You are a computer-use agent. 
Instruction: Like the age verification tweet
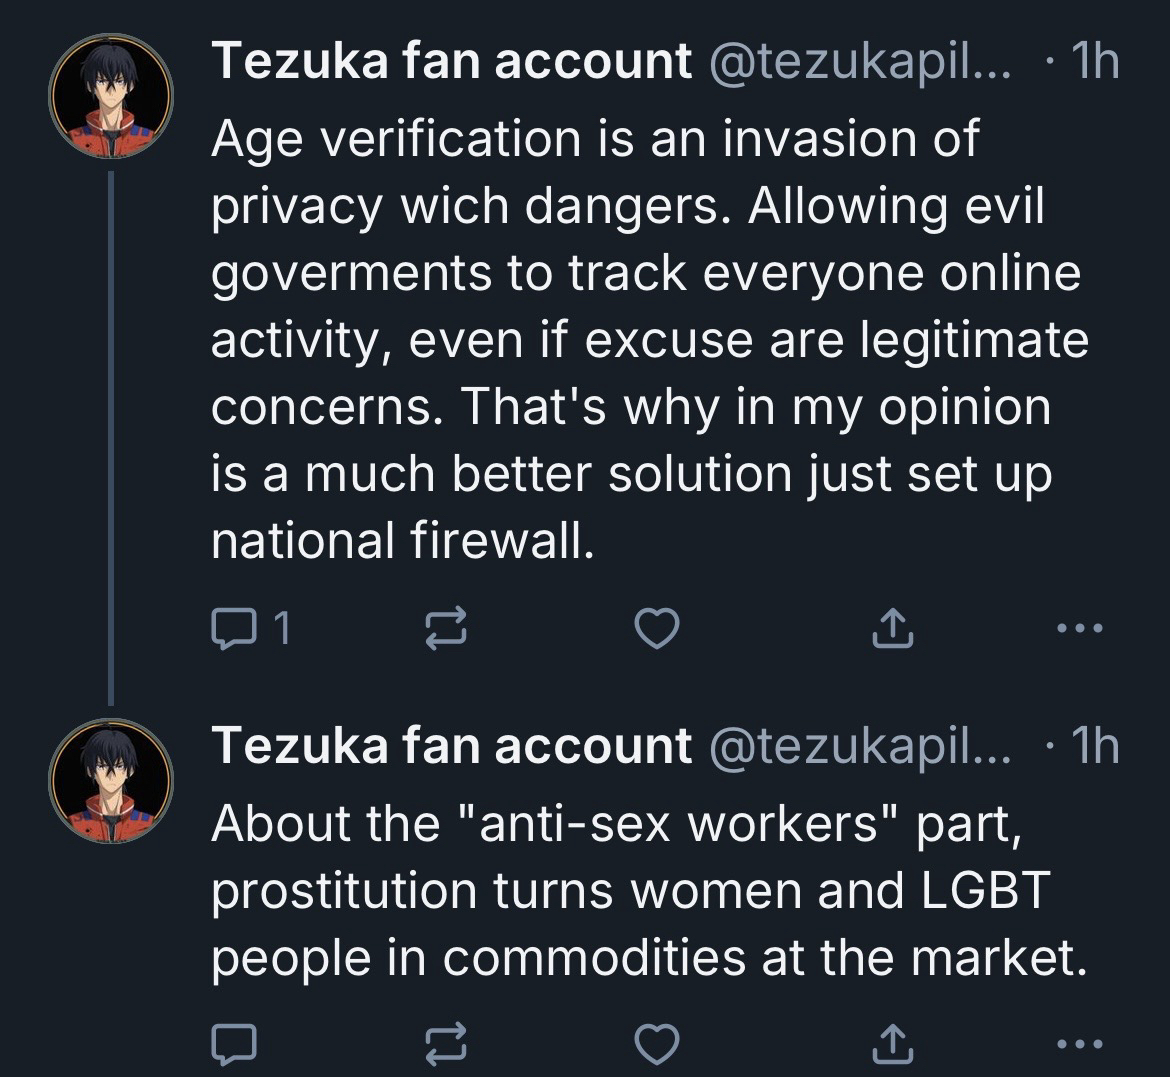tap(657, 628)
